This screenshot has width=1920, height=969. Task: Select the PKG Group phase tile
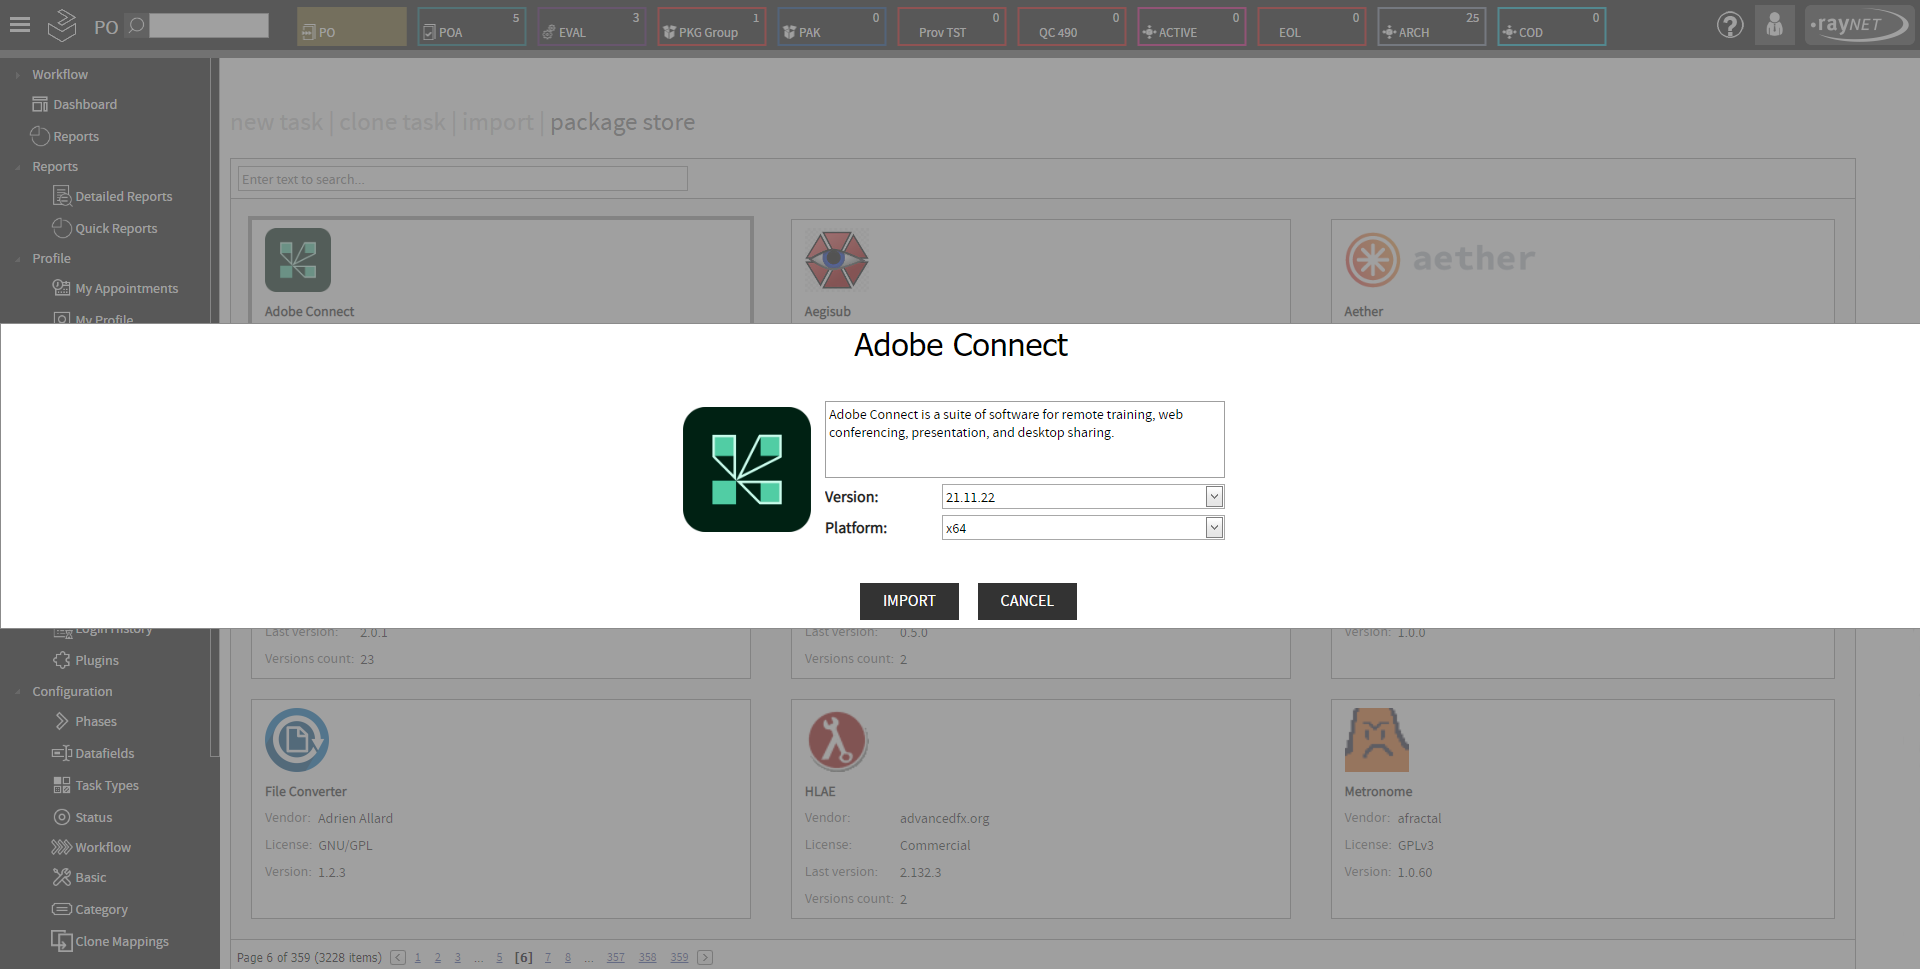tap(711, 26)
